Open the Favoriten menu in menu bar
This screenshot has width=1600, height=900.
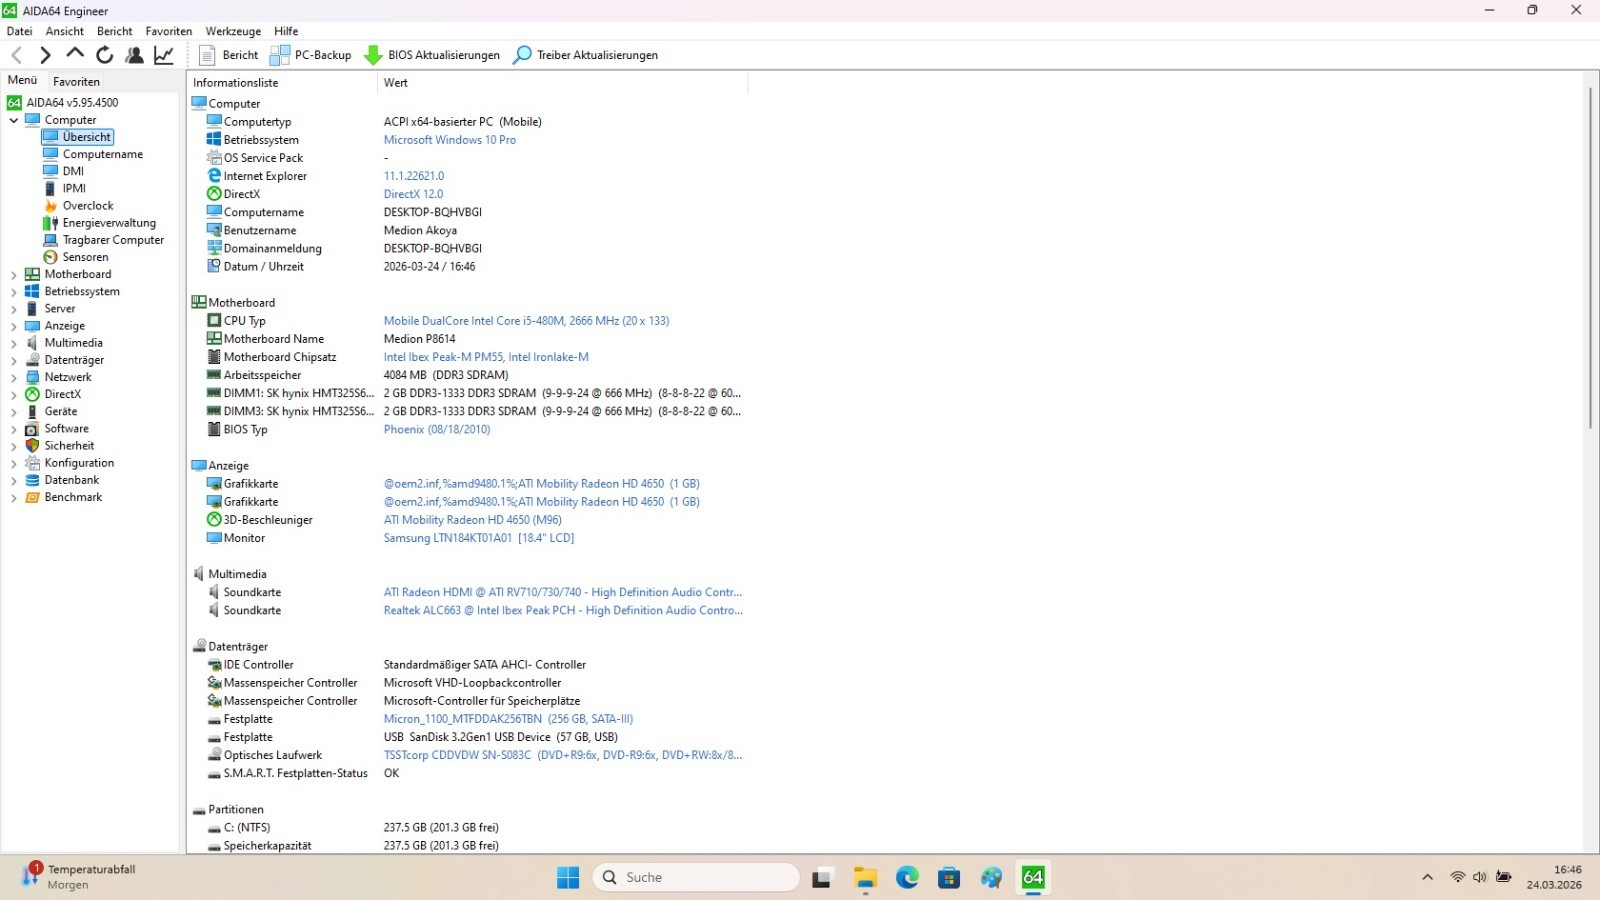[x=169, y=31]
